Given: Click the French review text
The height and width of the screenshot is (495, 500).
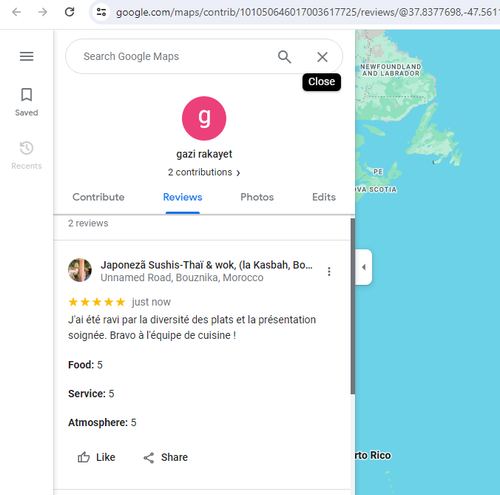Looking at the screenshot, I should (192, 327).
